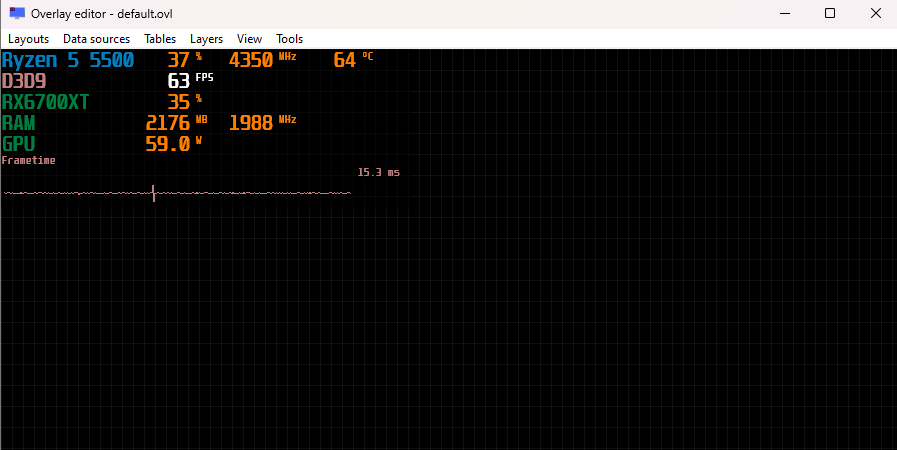The width and height of the screenshot is (897, 450).
Task: Close the Overlay editor window
Action: 874,13
